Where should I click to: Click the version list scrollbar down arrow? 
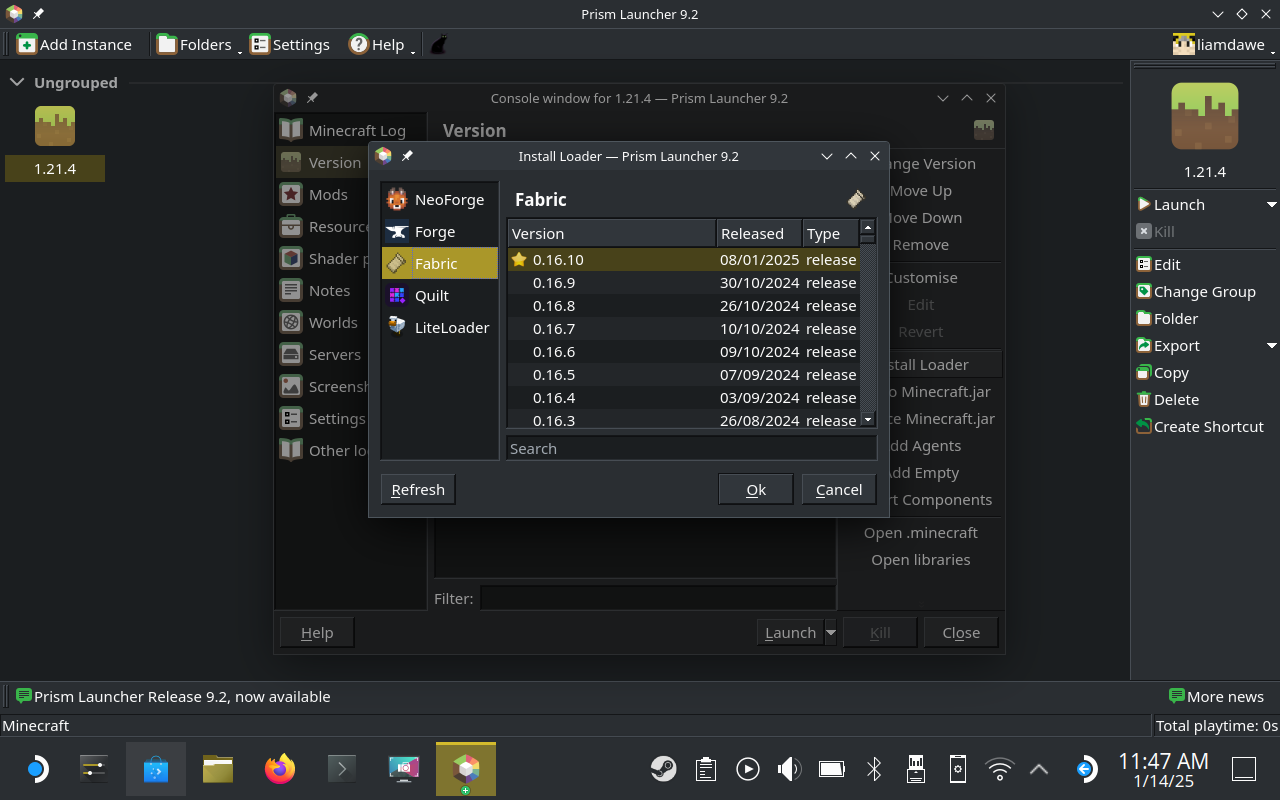tap(868, 420)
